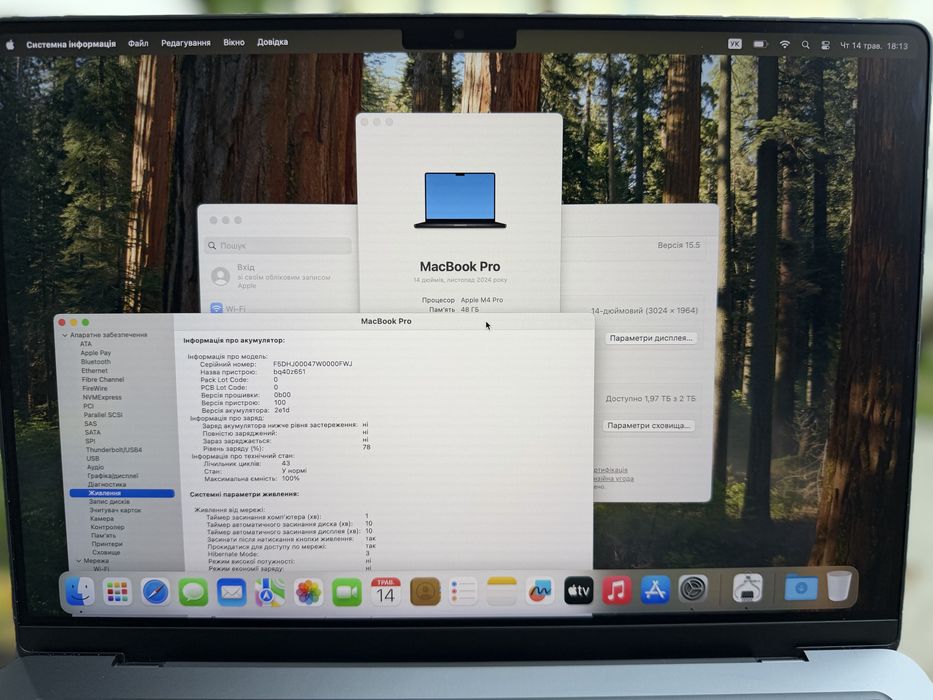Select PCI in the hardware list

tap(89, 406)
